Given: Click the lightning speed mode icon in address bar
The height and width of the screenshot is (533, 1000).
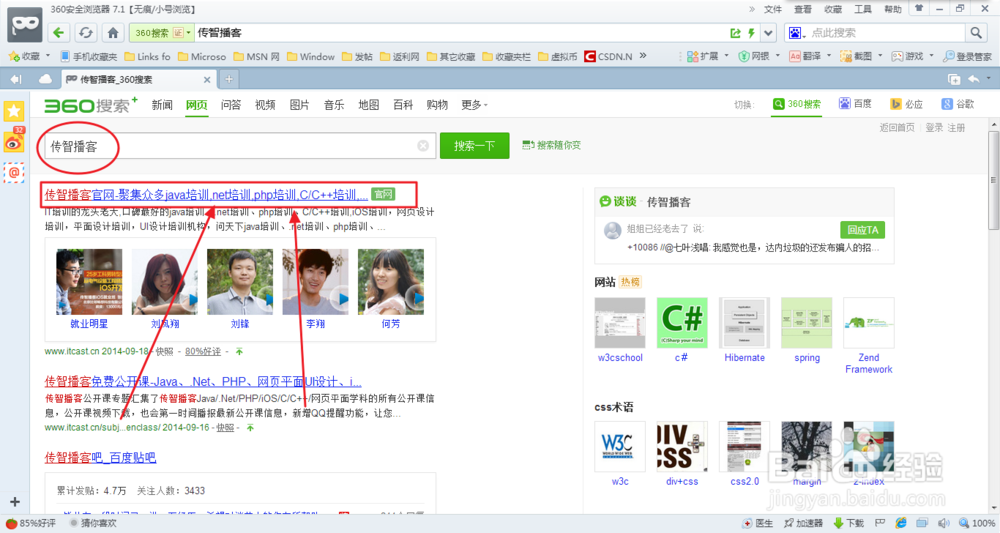Looking at the screenshot, I should pos(752,33).
